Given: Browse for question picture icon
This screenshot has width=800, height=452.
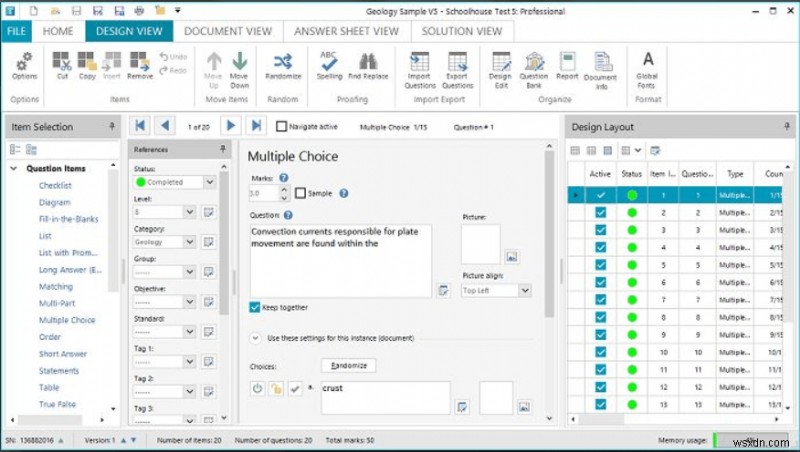Looking at the screenshot, I should (x=512, y=257).
